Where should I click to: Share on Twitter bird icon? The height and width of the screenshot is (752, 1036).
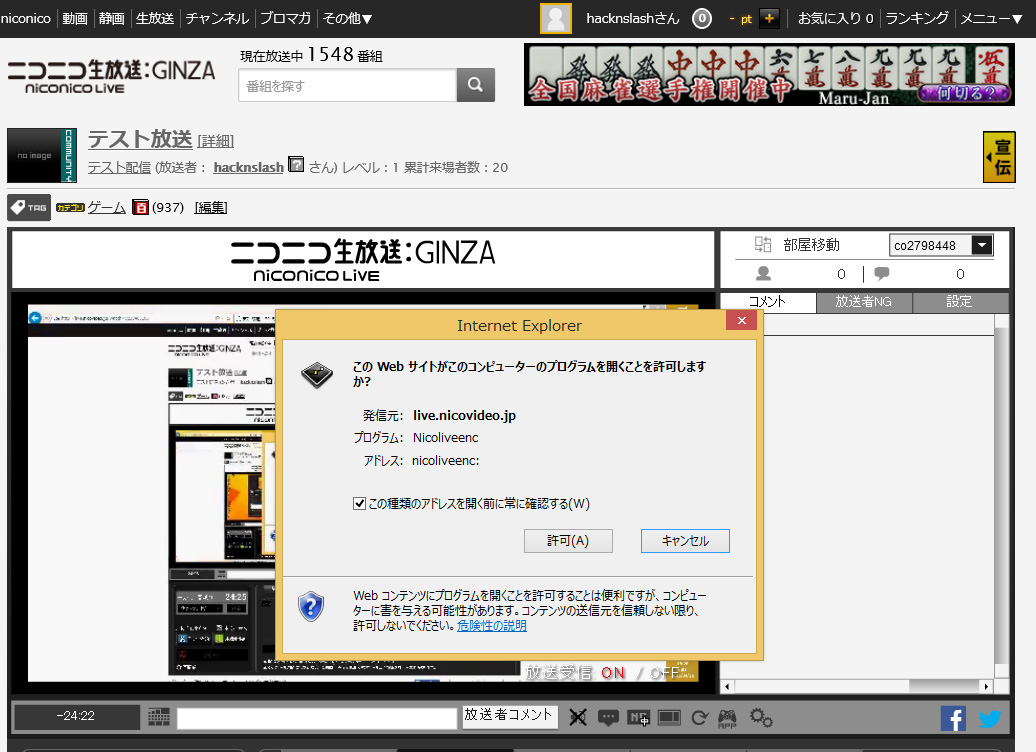pos(990,718)
